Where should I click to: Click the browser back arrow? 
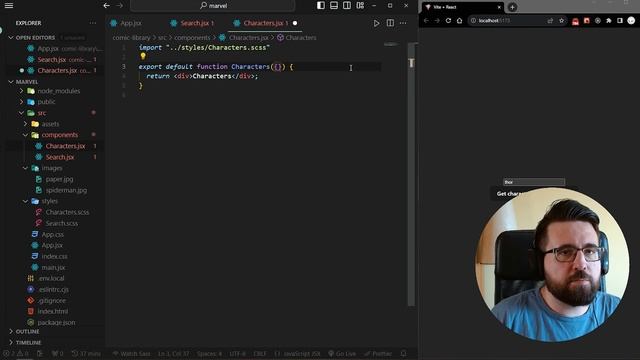click(x=426, y=20)
